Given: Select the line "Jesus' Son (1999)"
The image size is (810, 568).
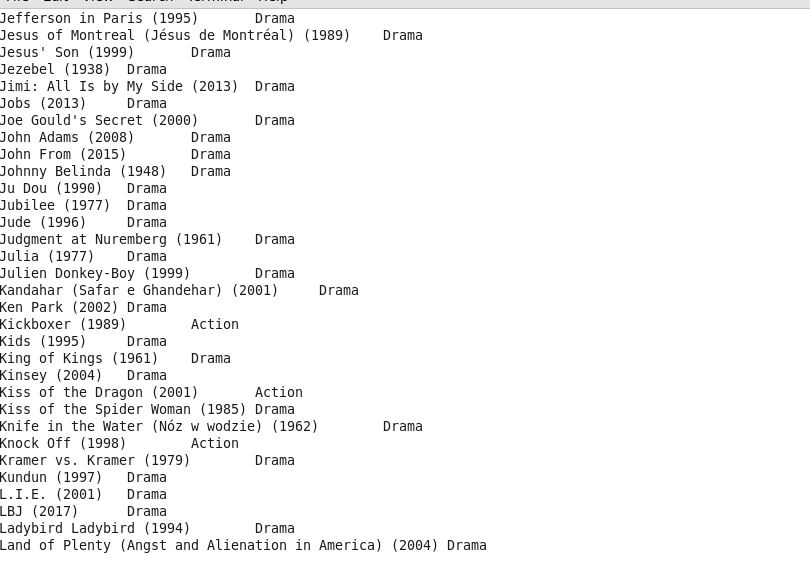Looking at the screenshot, I should click(67, 53).
